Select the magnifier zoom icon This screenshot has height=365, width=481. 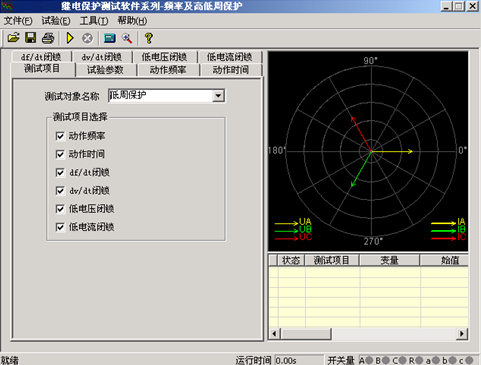[x=127, y=38]
